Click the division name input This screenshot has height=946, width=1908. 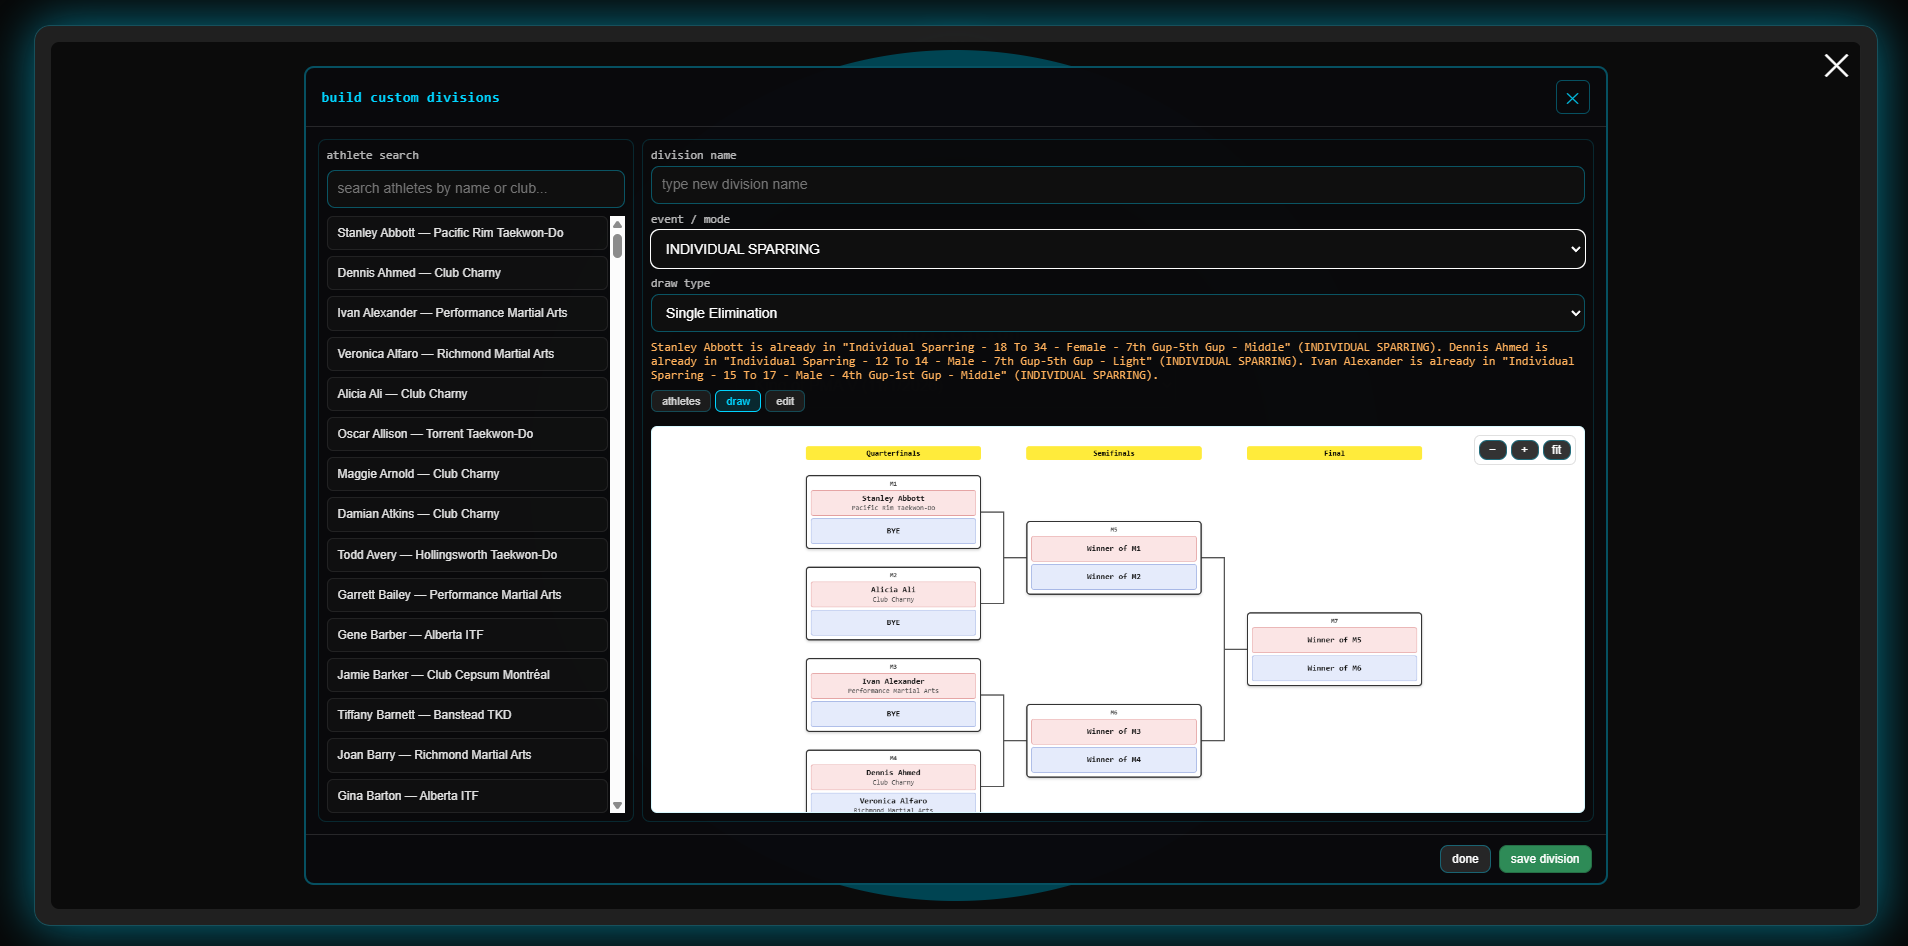click(x=1117, y=185)
